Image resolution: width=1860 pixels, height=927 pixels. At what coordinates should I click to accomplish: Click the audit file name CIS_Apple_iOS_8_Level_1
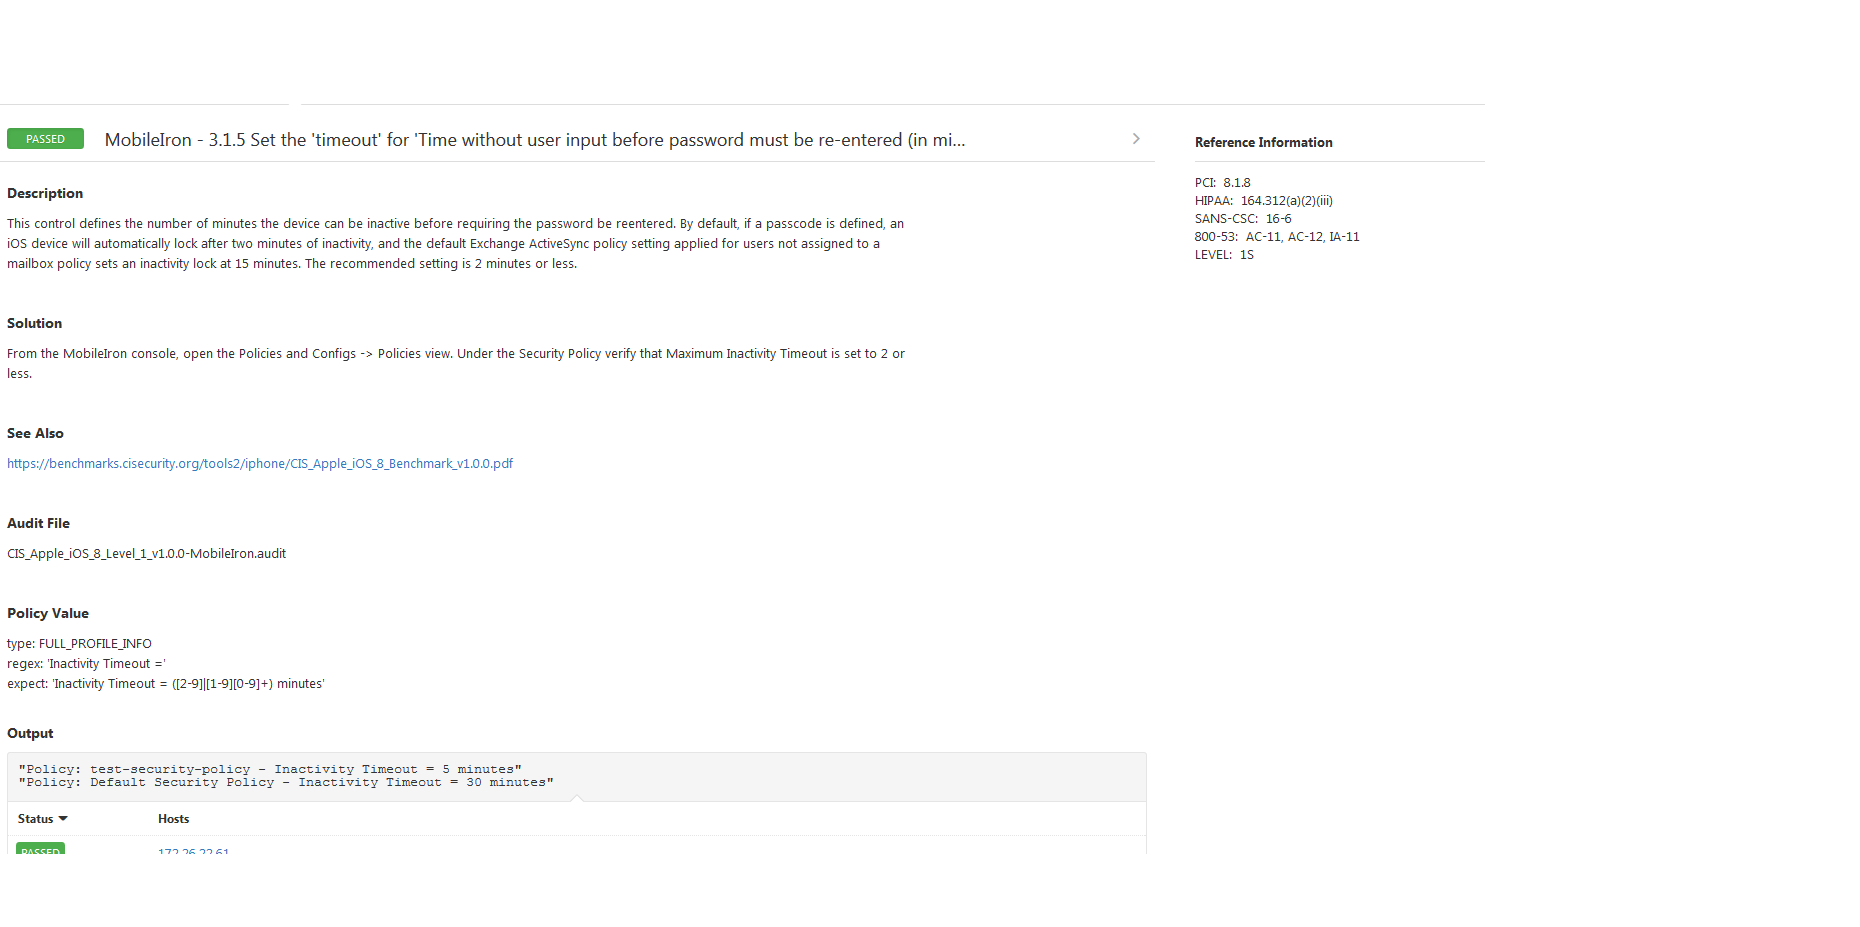pos(146,554)
